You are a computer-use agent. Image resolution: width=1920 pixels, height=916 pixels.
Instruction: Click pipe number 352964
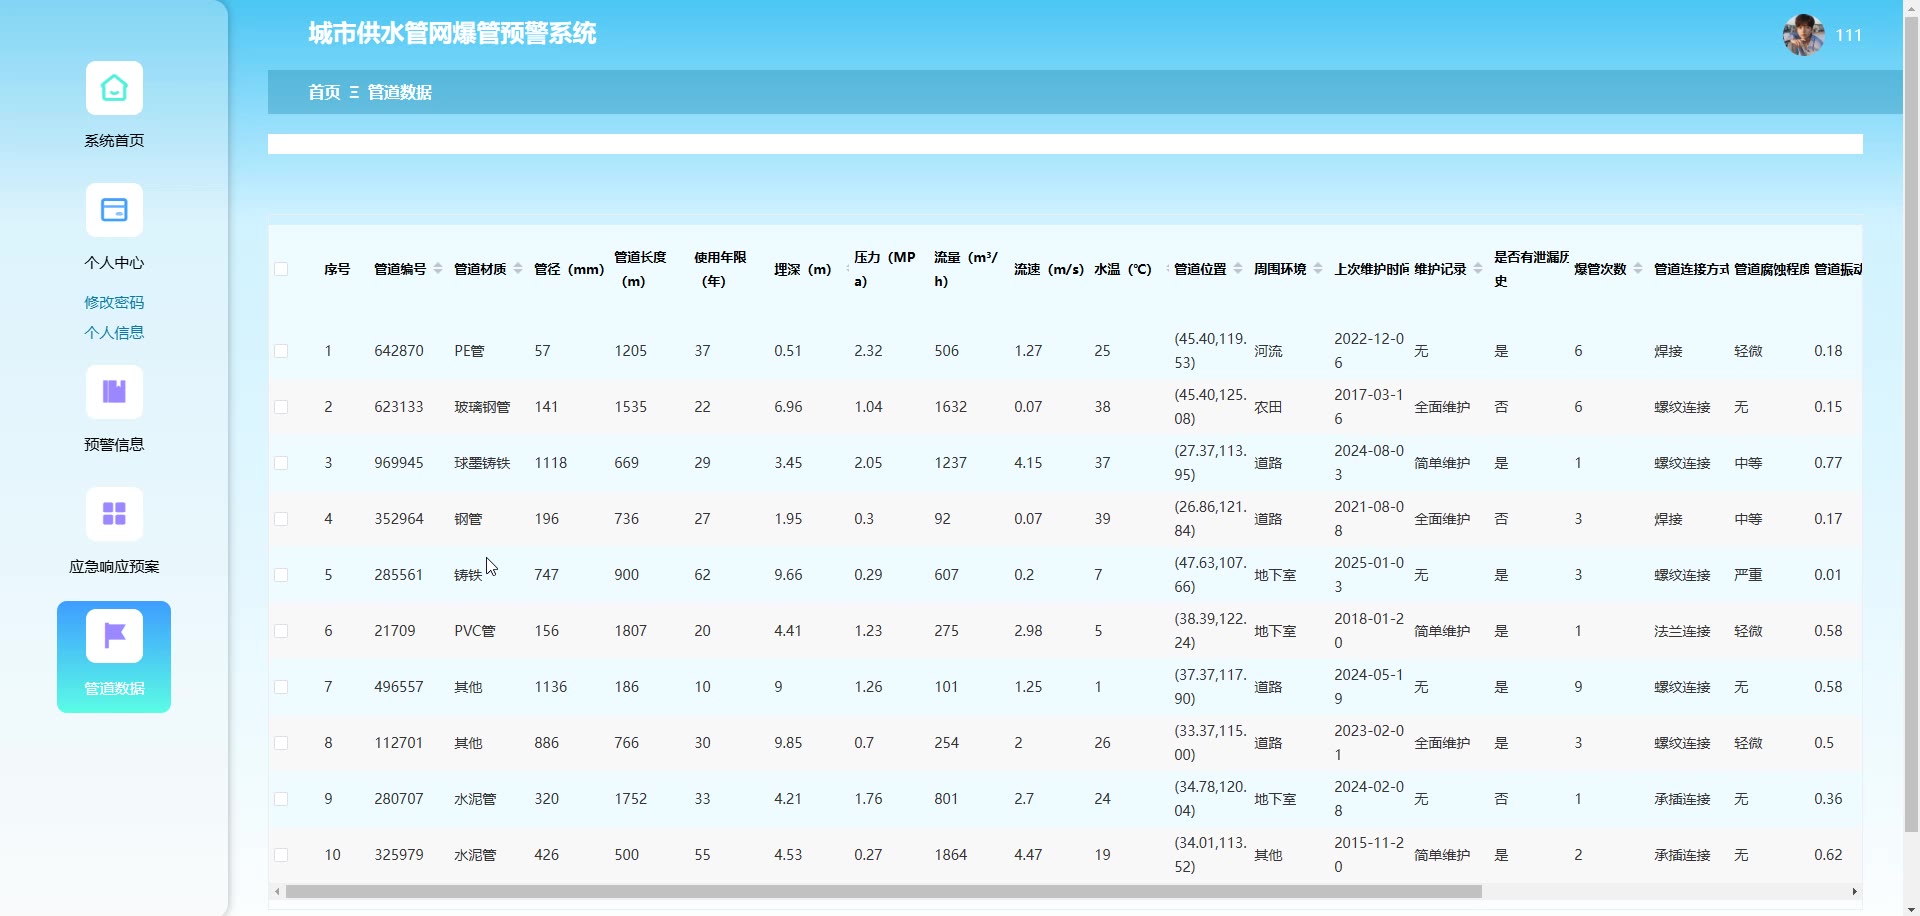point(399,519)
